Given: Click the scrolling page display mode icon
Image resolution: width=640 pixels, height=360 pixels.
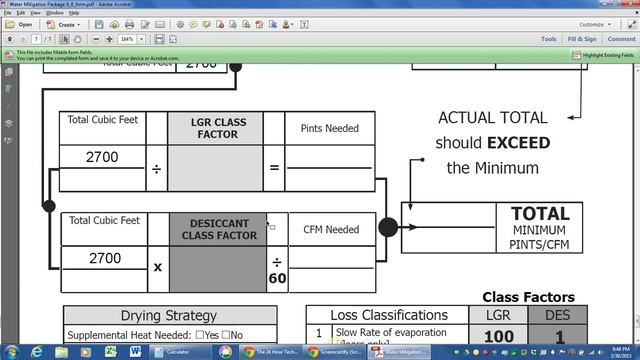Looking at the screenshot, I should (159, 39).
